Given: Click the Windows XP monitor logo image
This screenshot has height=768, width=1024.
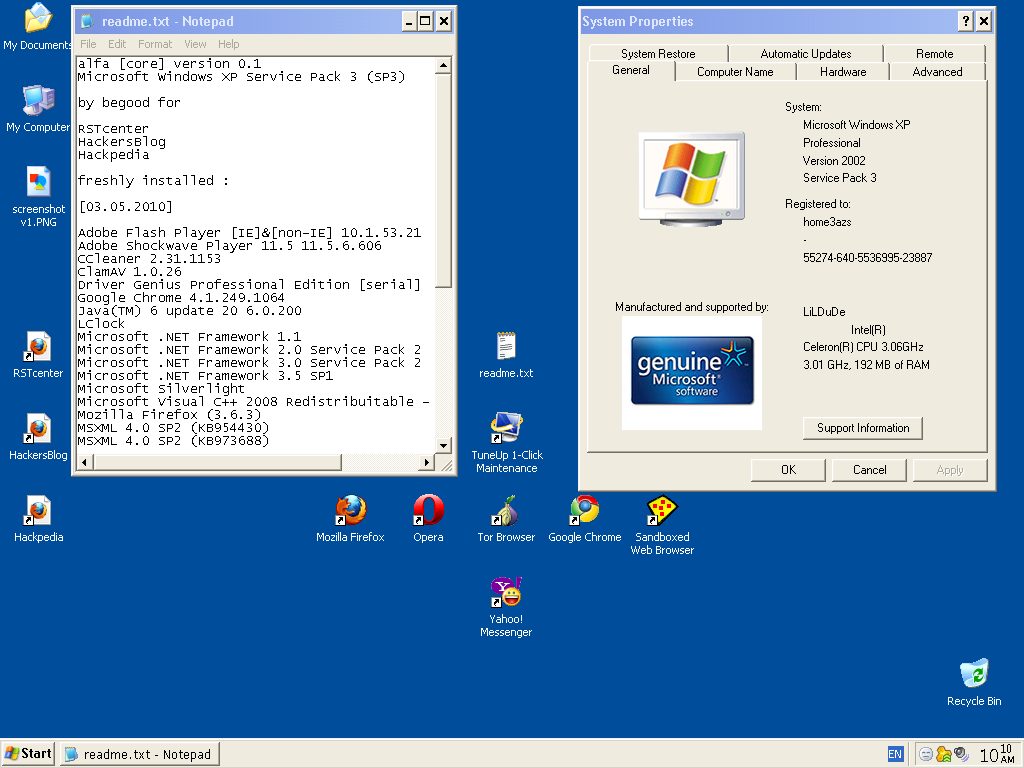Looking at the screenshot, I should pyautogui.click(x=691, y=179).
